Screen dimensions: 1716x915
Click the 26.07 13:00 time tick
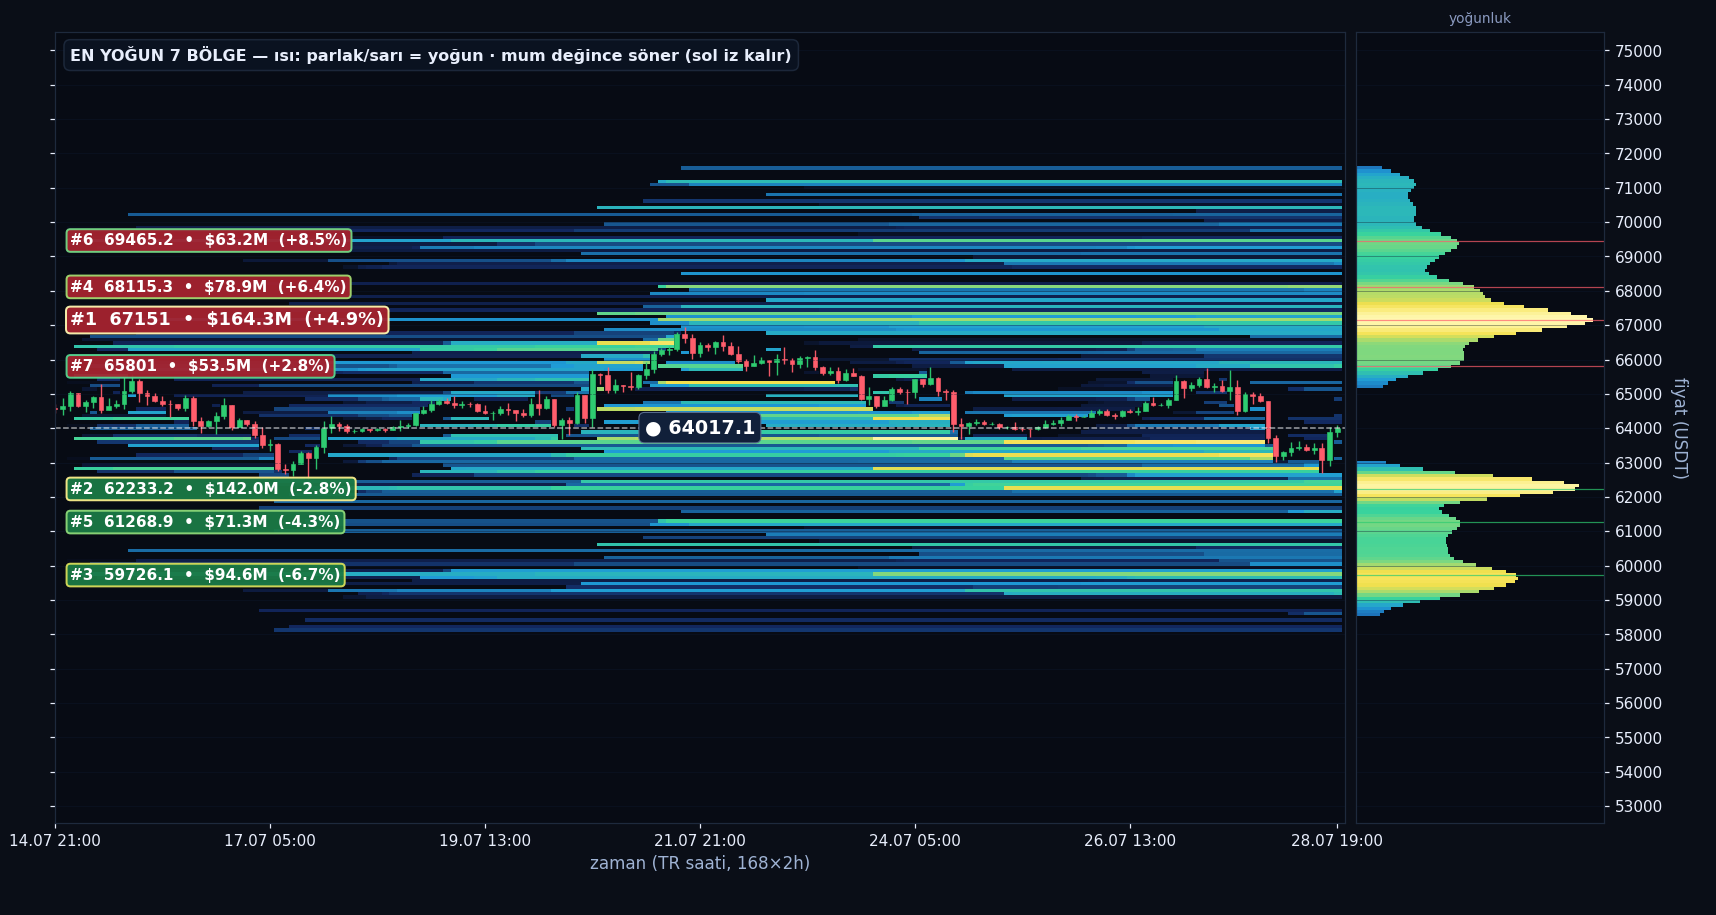pos(1130,841)
